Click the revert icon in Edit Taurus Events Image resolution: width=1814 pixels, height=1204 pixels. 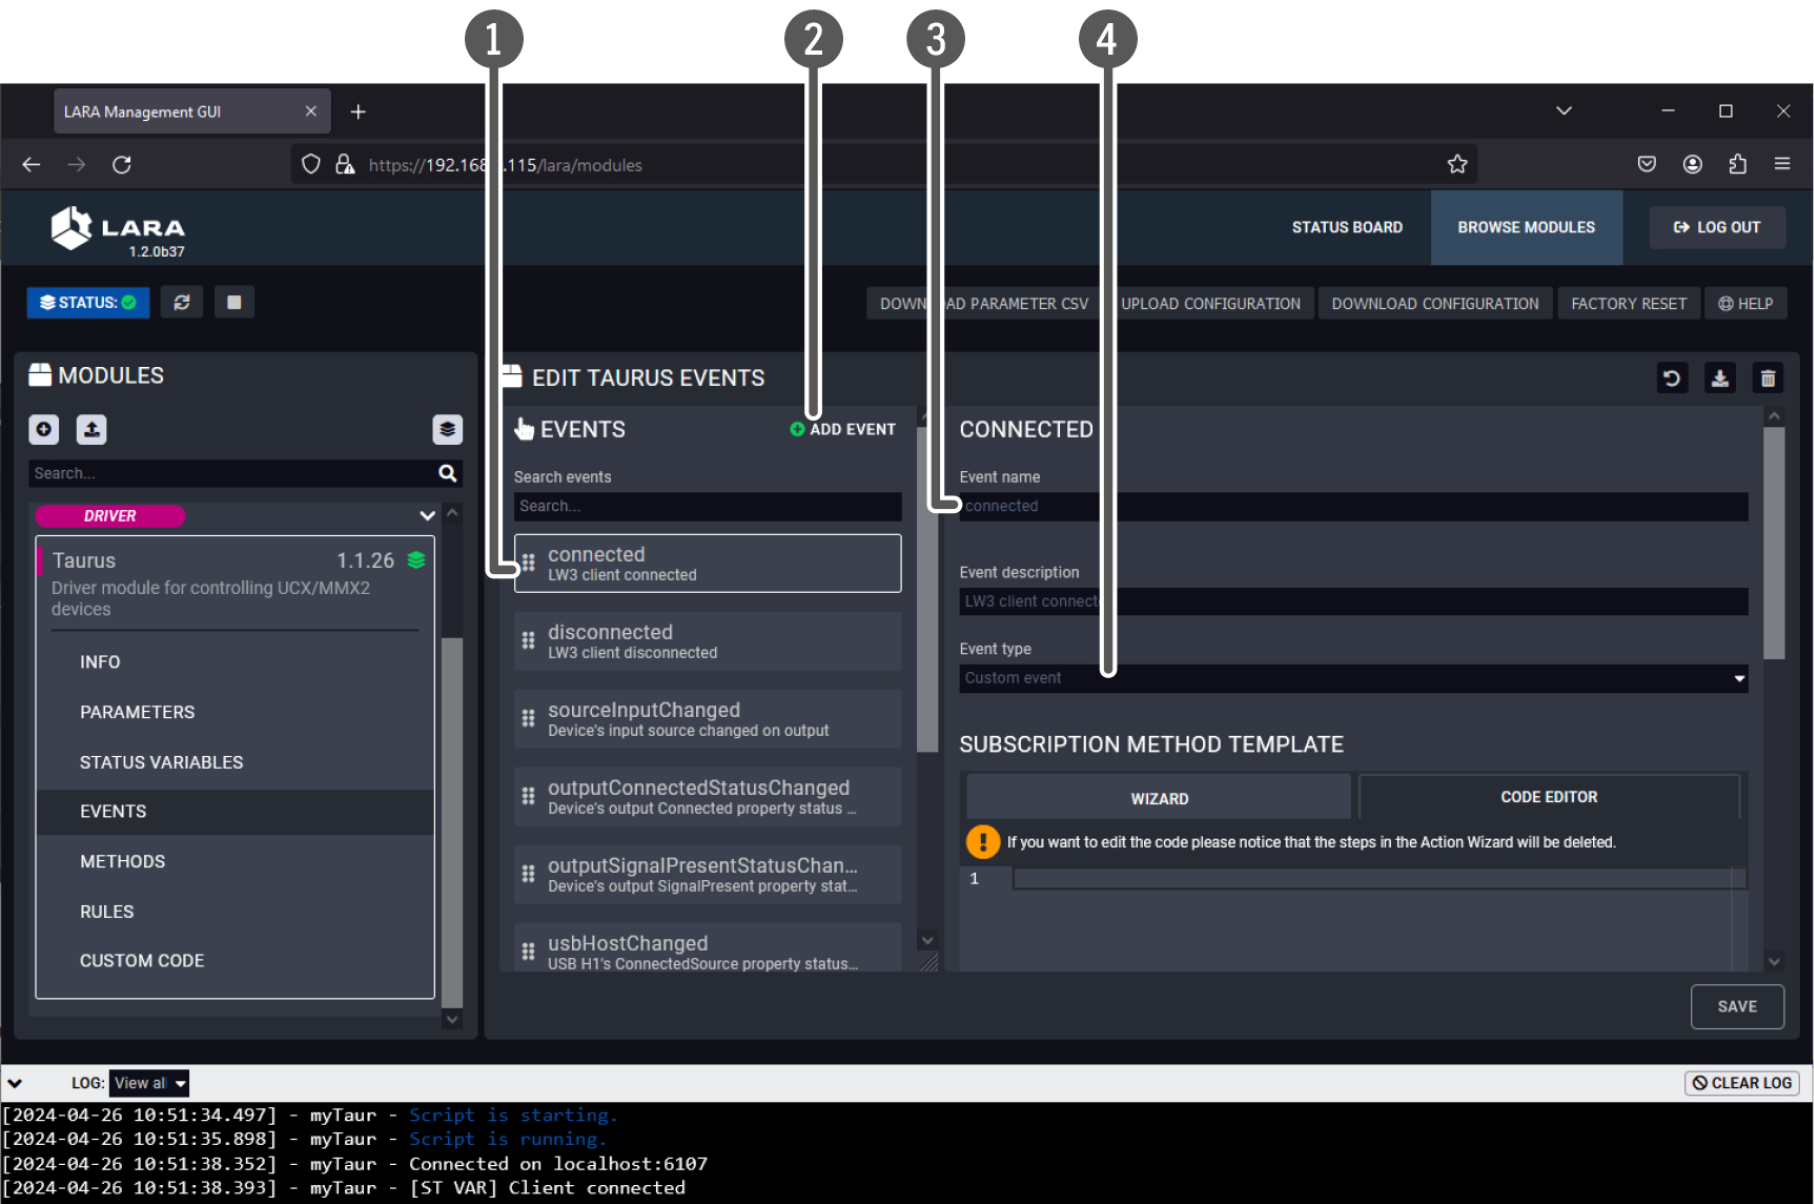tap(1671, 378)
